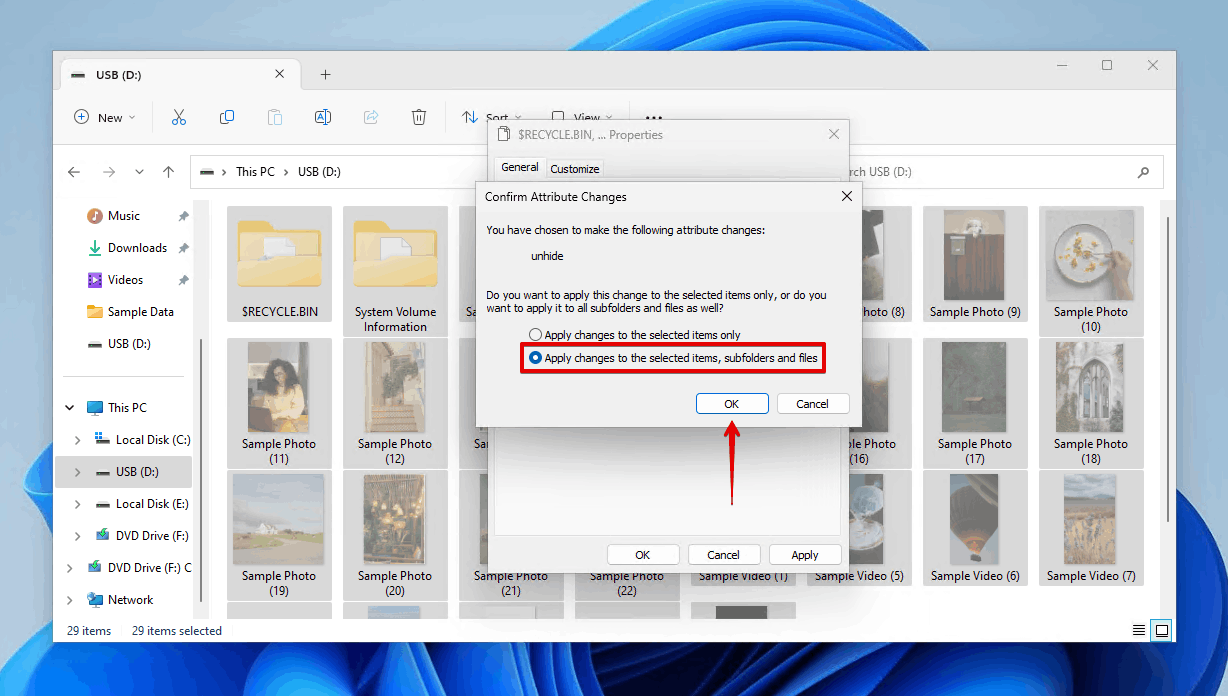1228x696 pixels.
Task: Click the Cut scissors icon in toolbar
Action: (179, 117)
